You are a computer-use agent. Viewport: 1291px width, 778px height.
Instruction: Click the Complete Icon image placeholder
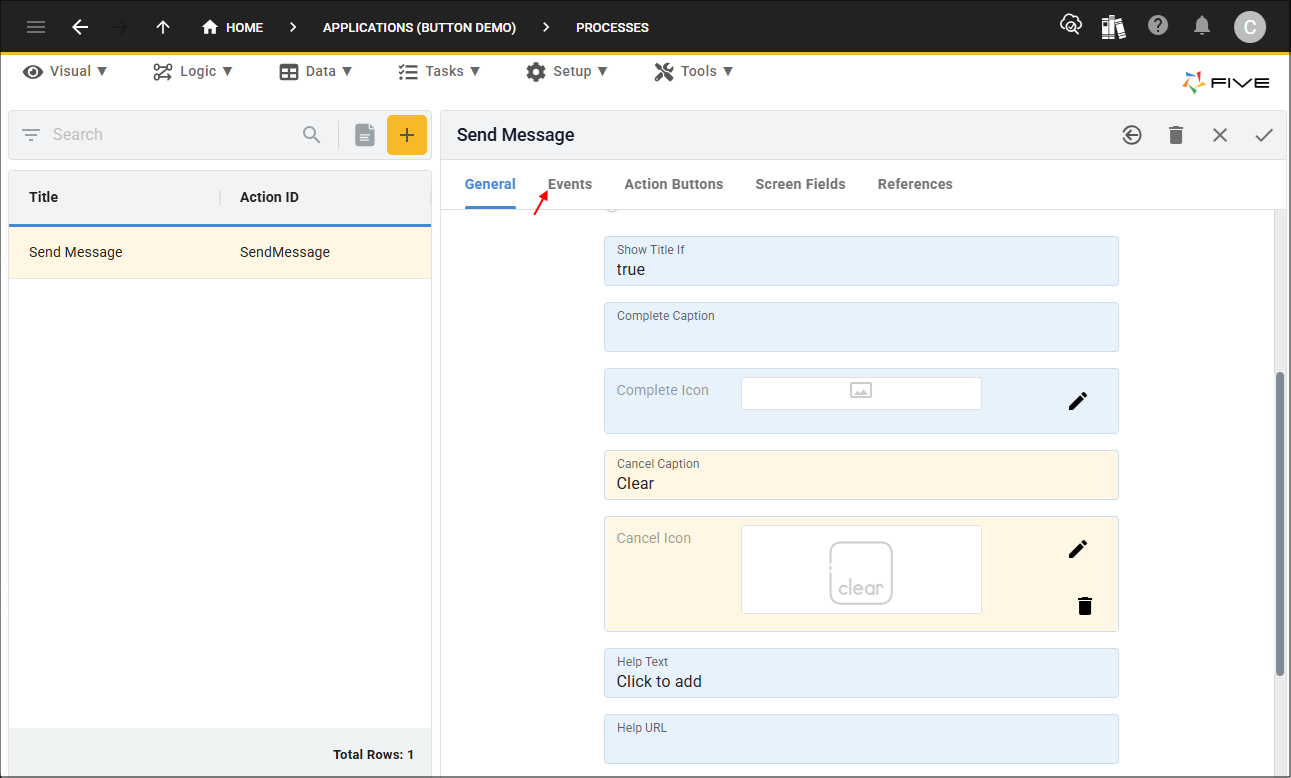coord(861,393)
